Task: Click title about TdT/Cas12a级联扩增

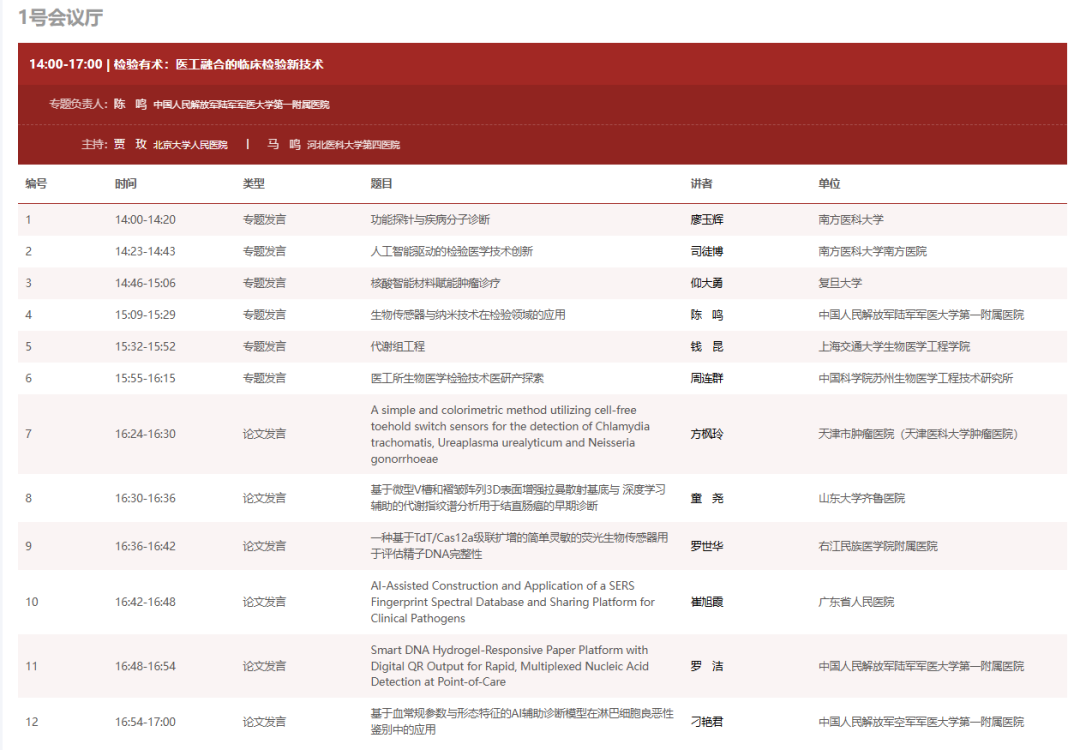Action: pyautogui.click(x=519, y=546)
